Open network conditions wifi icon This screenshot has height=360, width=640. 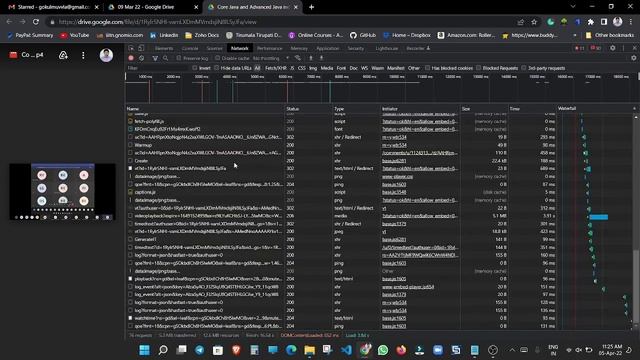tap(298, 58)
